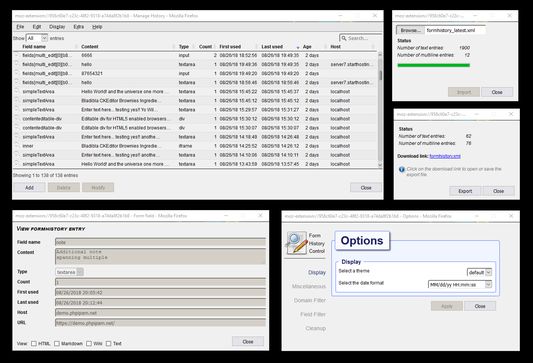Click the scrollbar up arrow in history table
Screen dimensions: 533x363
click(380, 54)
